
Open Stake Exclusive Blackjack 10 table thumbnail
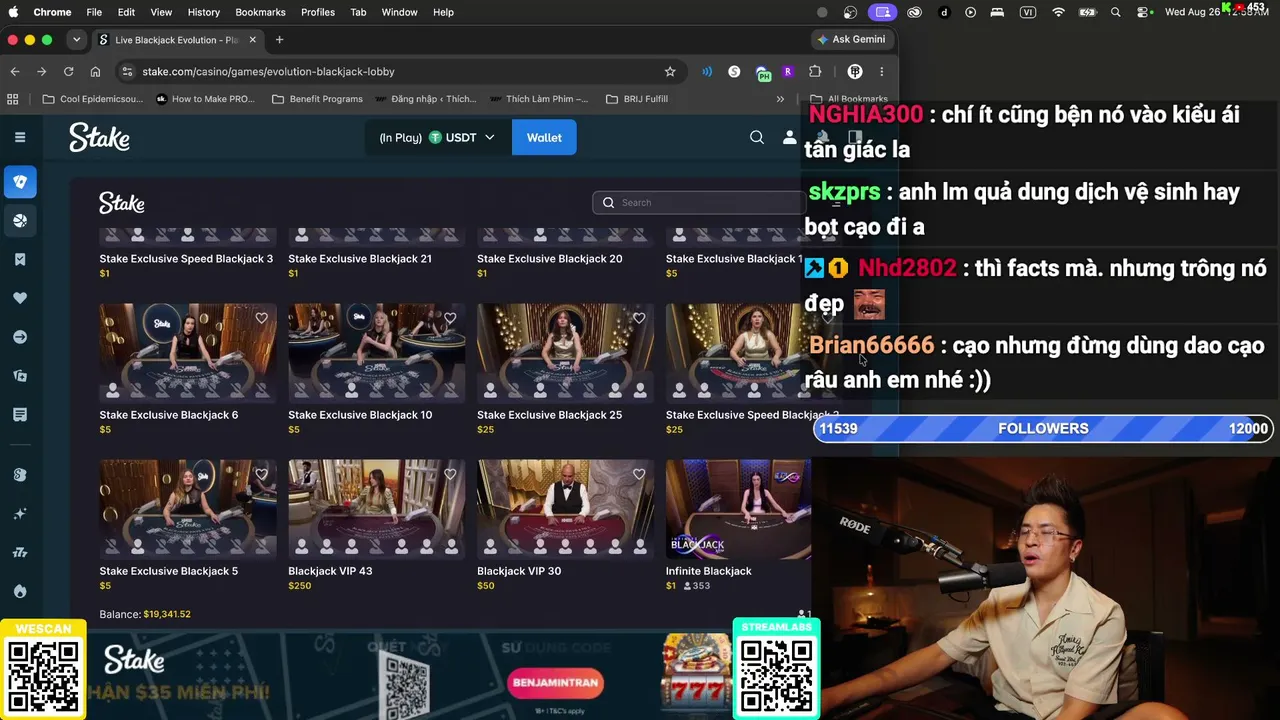pyautogui.click(x=377, y=351)
